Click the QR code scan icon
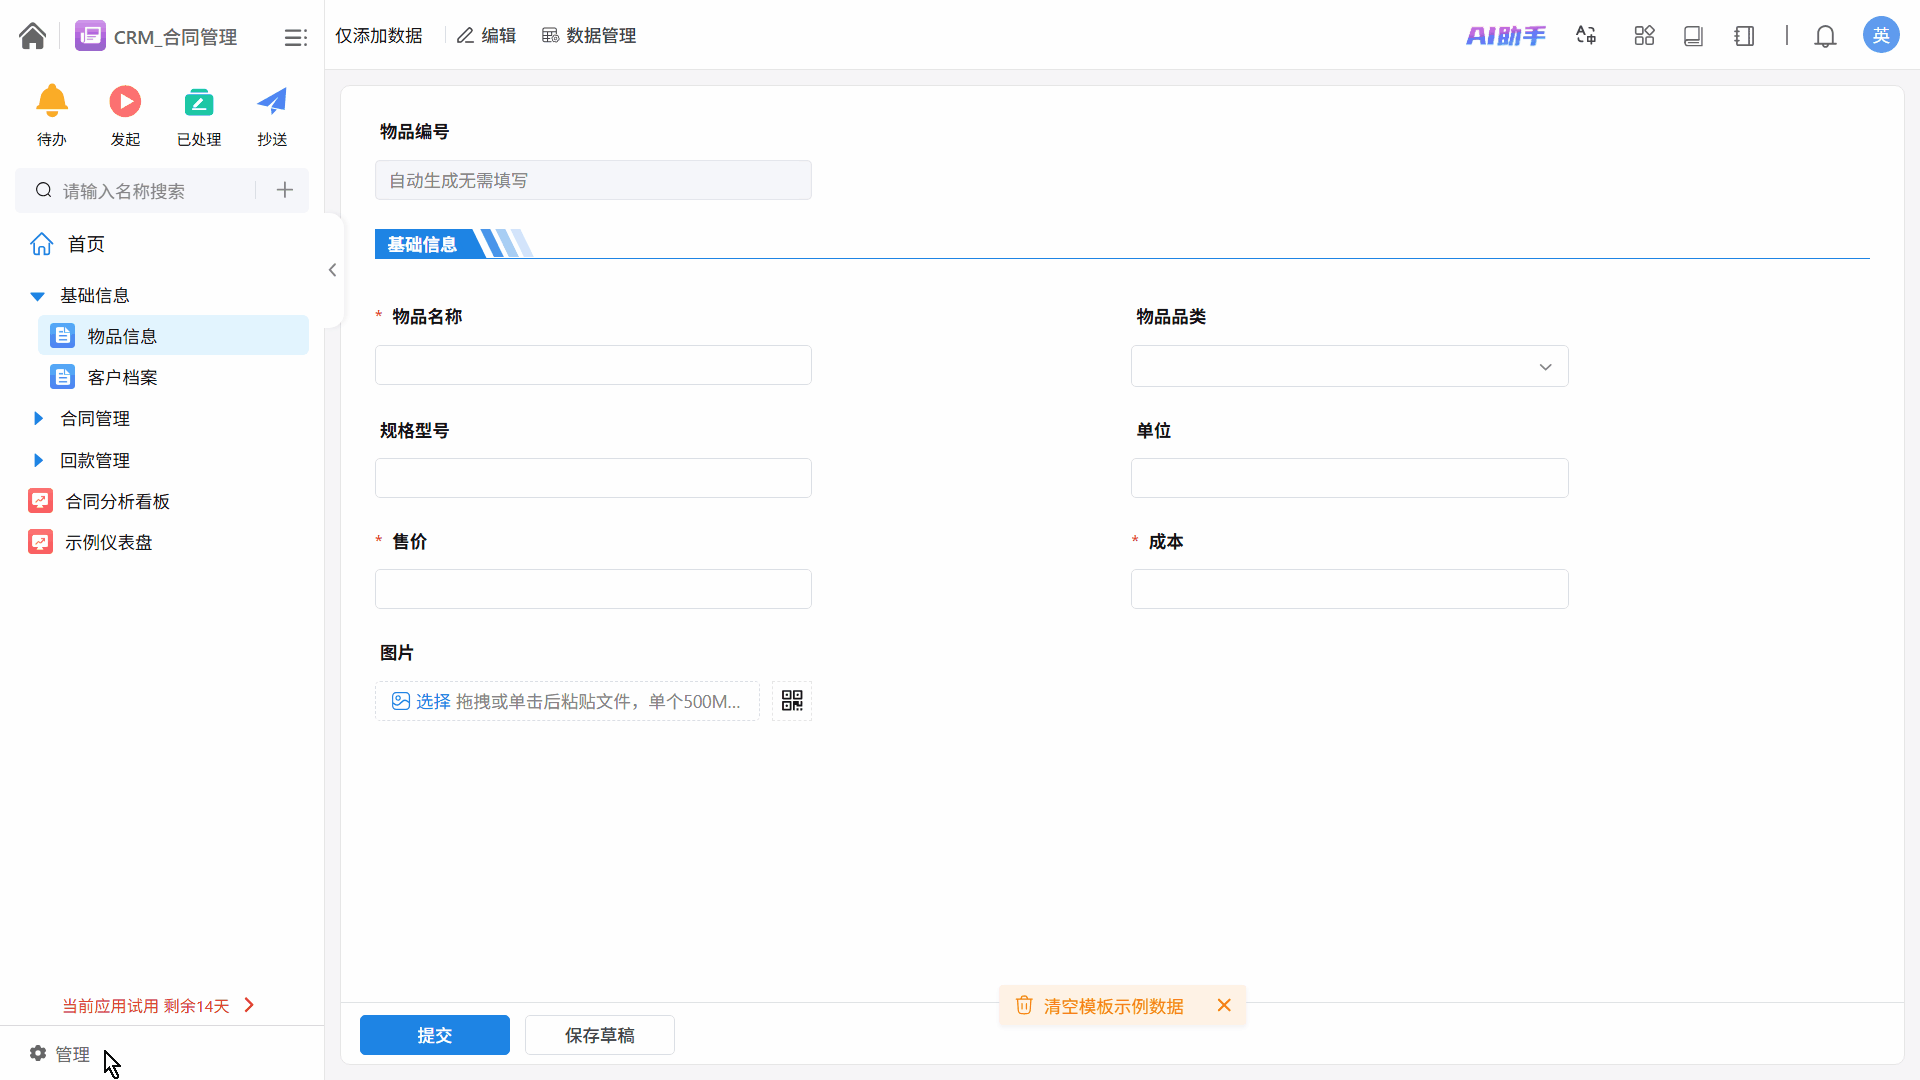 coord(792,701)
